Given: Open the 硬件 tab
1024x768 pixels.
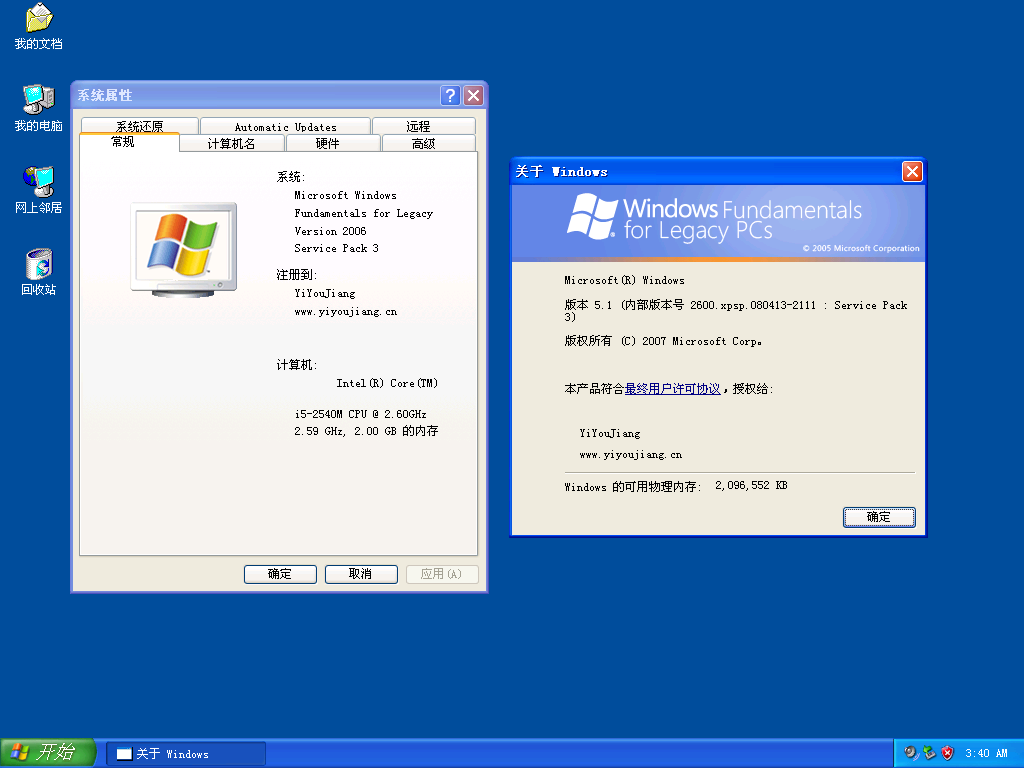Looking at the screenshot, I should tap(333, 144).
